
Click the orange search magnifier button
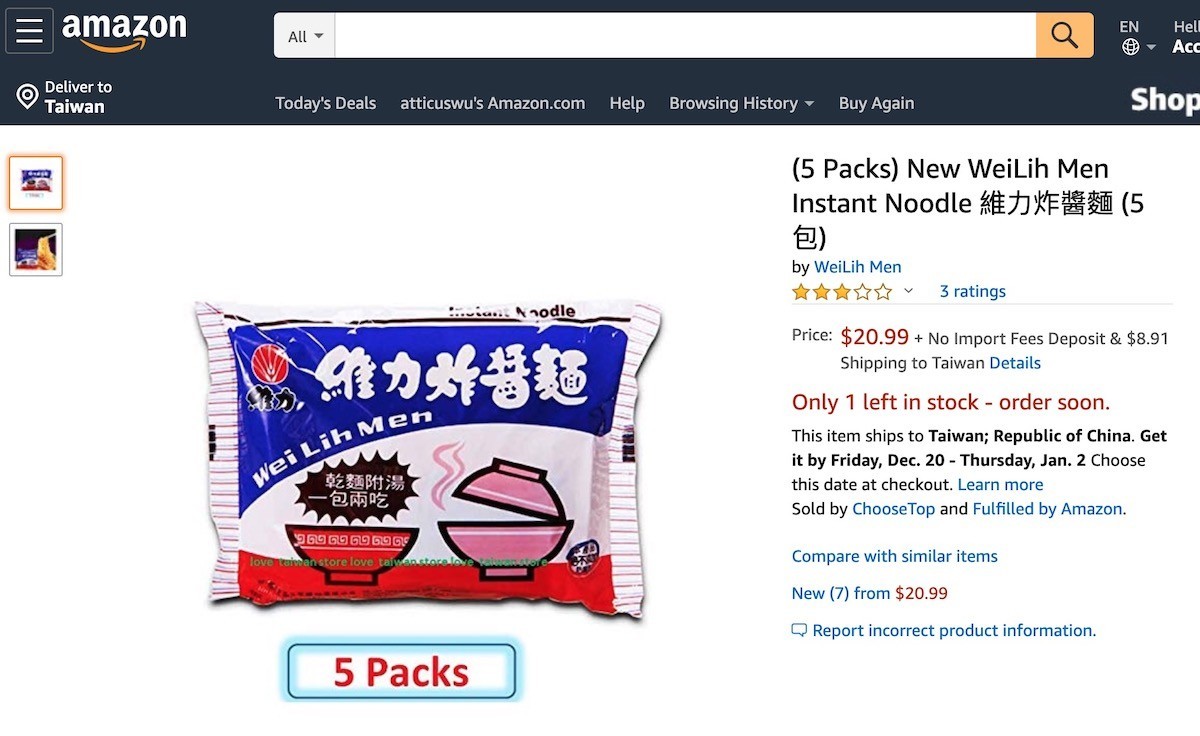point(1064,36)
